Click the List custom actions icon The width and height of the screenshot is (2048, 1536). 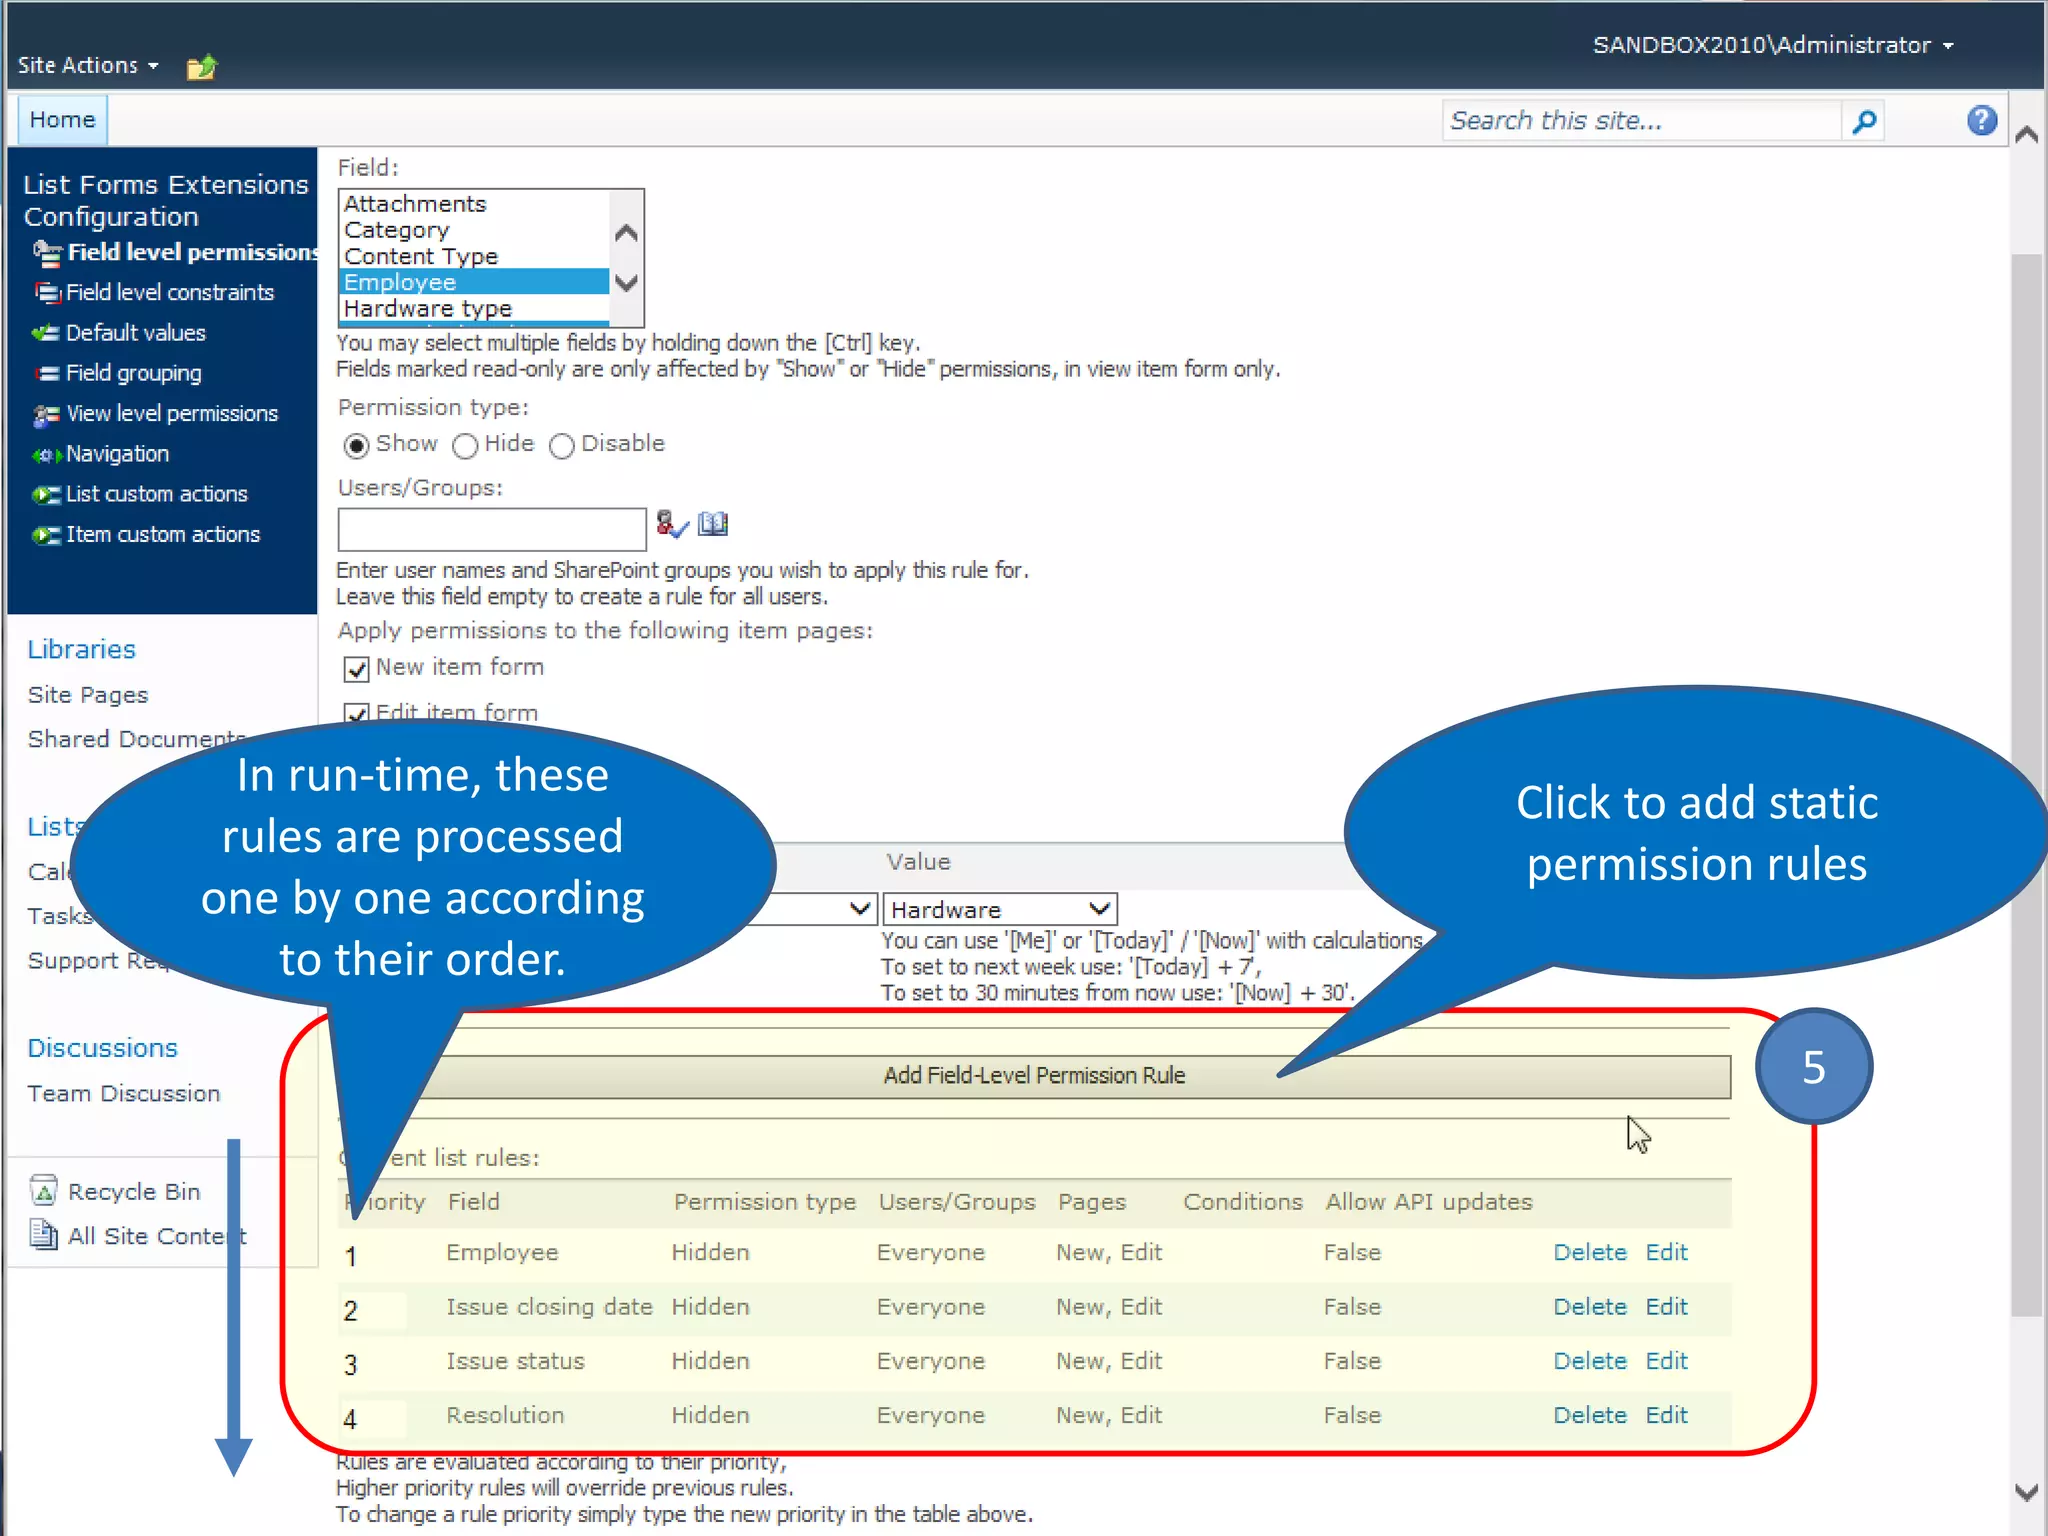(46, 495)
